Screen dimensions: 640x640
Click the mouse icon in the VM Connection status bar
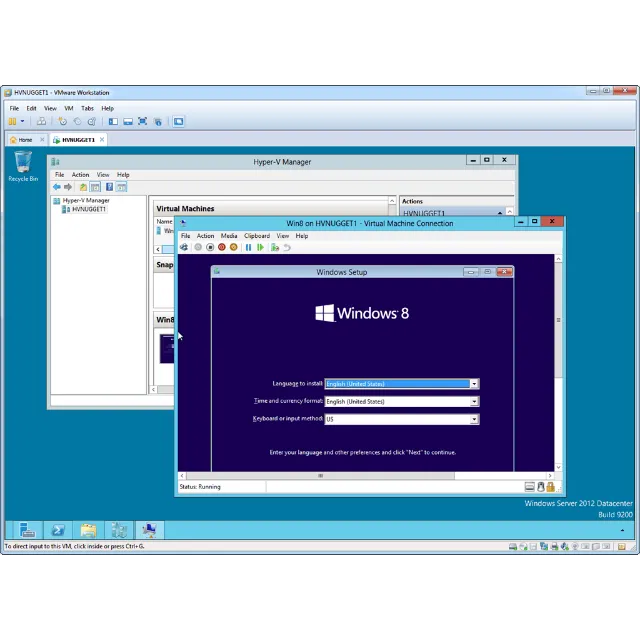point(541,487)
